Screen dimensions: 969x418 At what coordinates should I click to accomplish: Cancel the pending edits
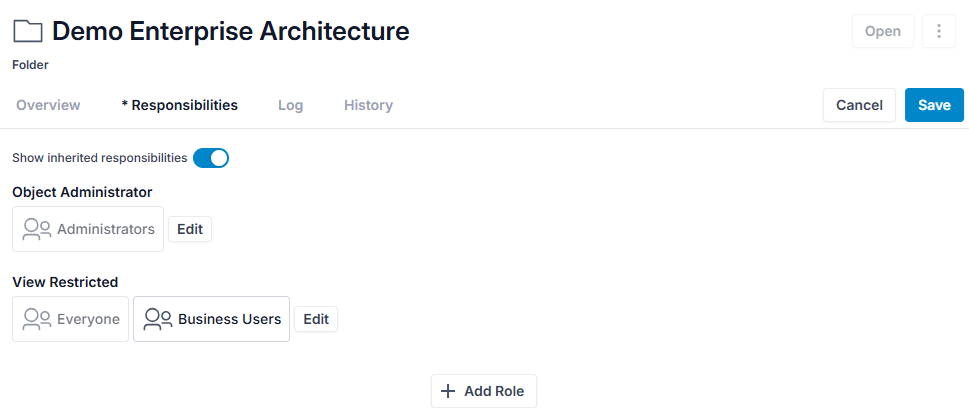859,105
